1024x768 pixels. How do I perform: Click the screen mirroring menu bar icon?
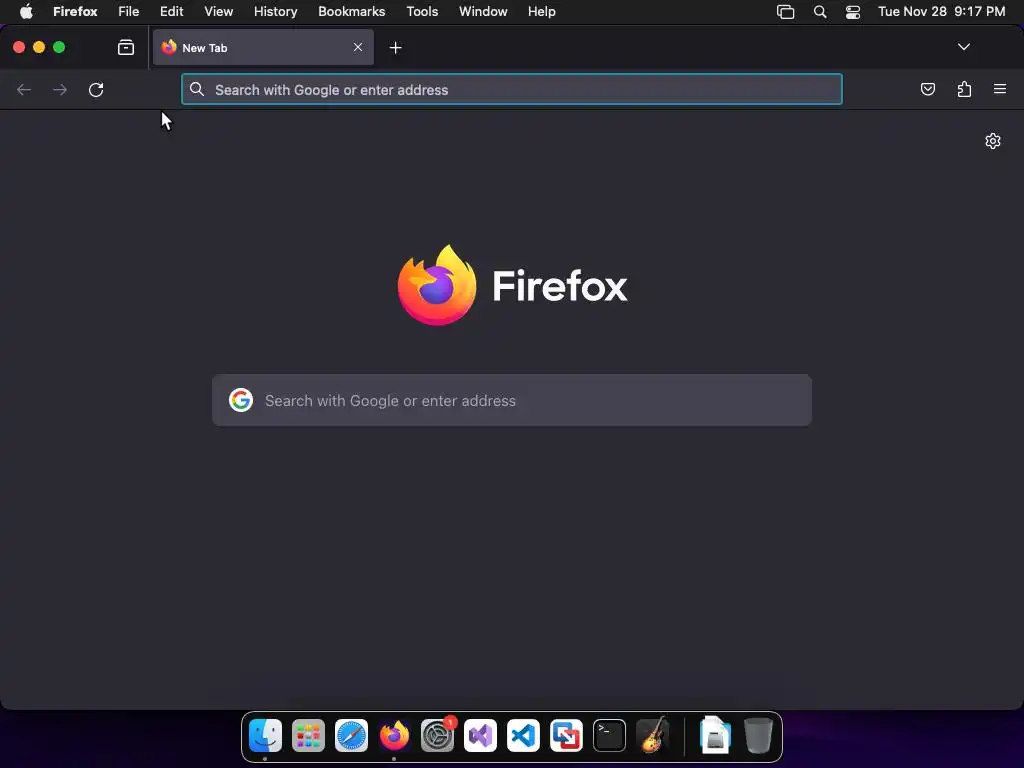(x=786, y=12)
